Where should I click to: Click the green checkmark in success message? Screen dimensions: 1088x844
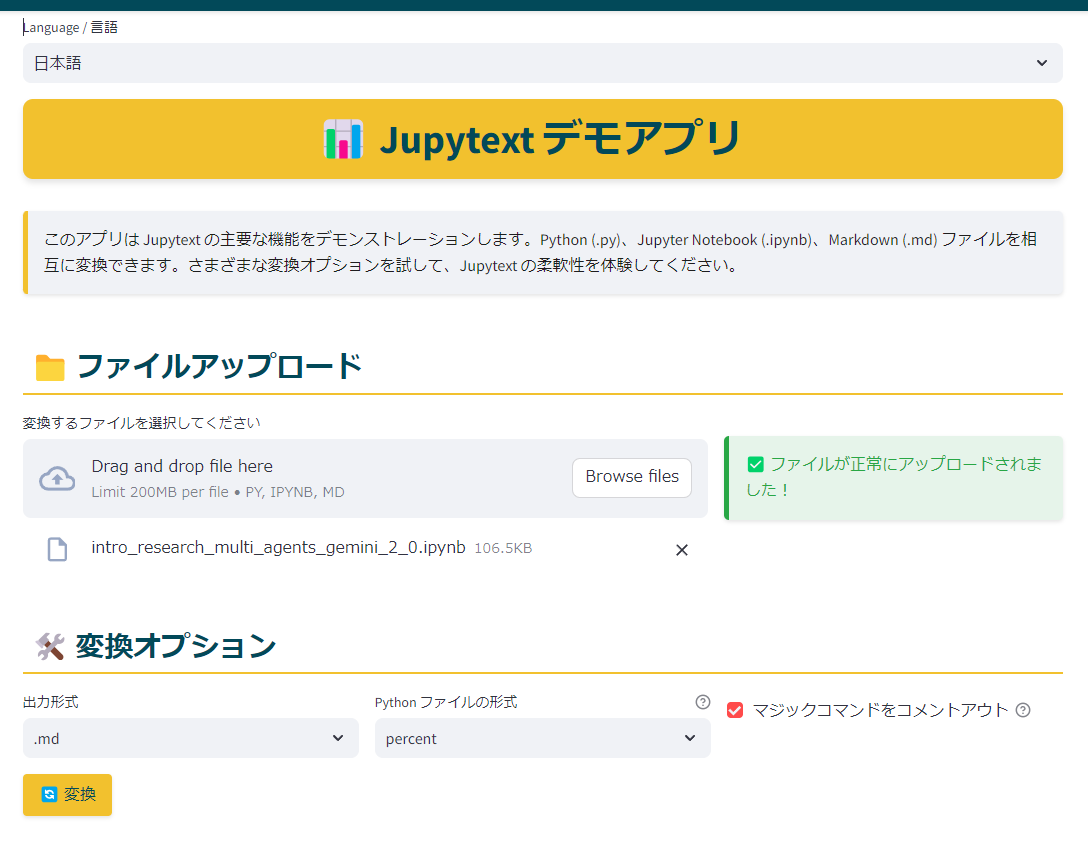pos(756,464)
